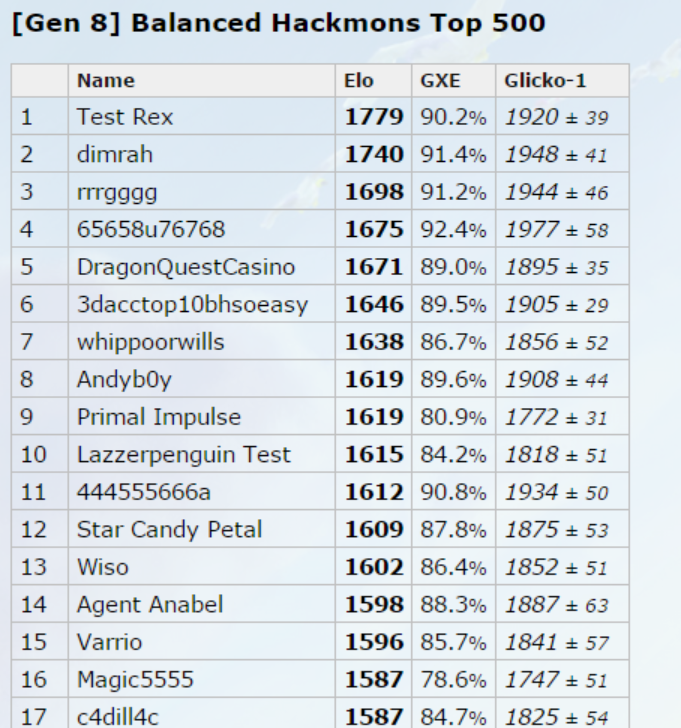Open DragonQuestCasino's profile entry

[x=186, y=267]
